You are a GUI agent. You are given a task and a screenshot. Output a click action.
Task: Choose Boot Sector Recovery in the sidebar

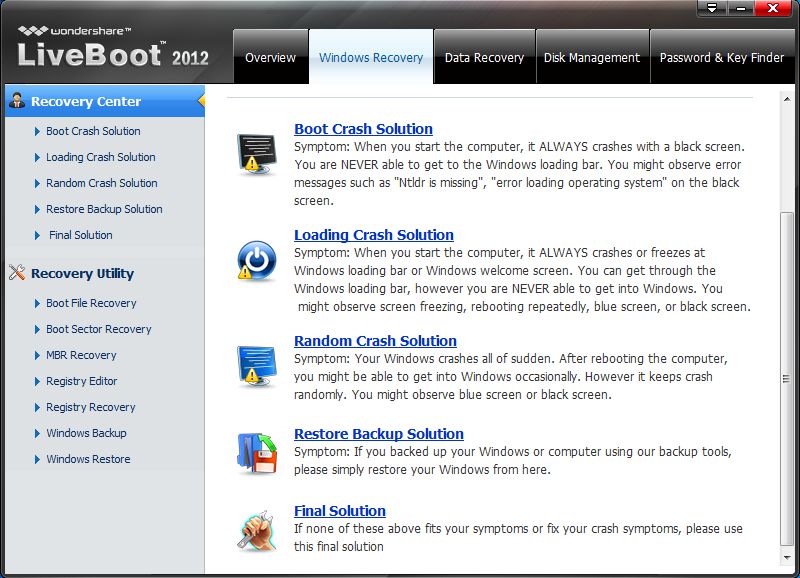click(x=98, y=329)
